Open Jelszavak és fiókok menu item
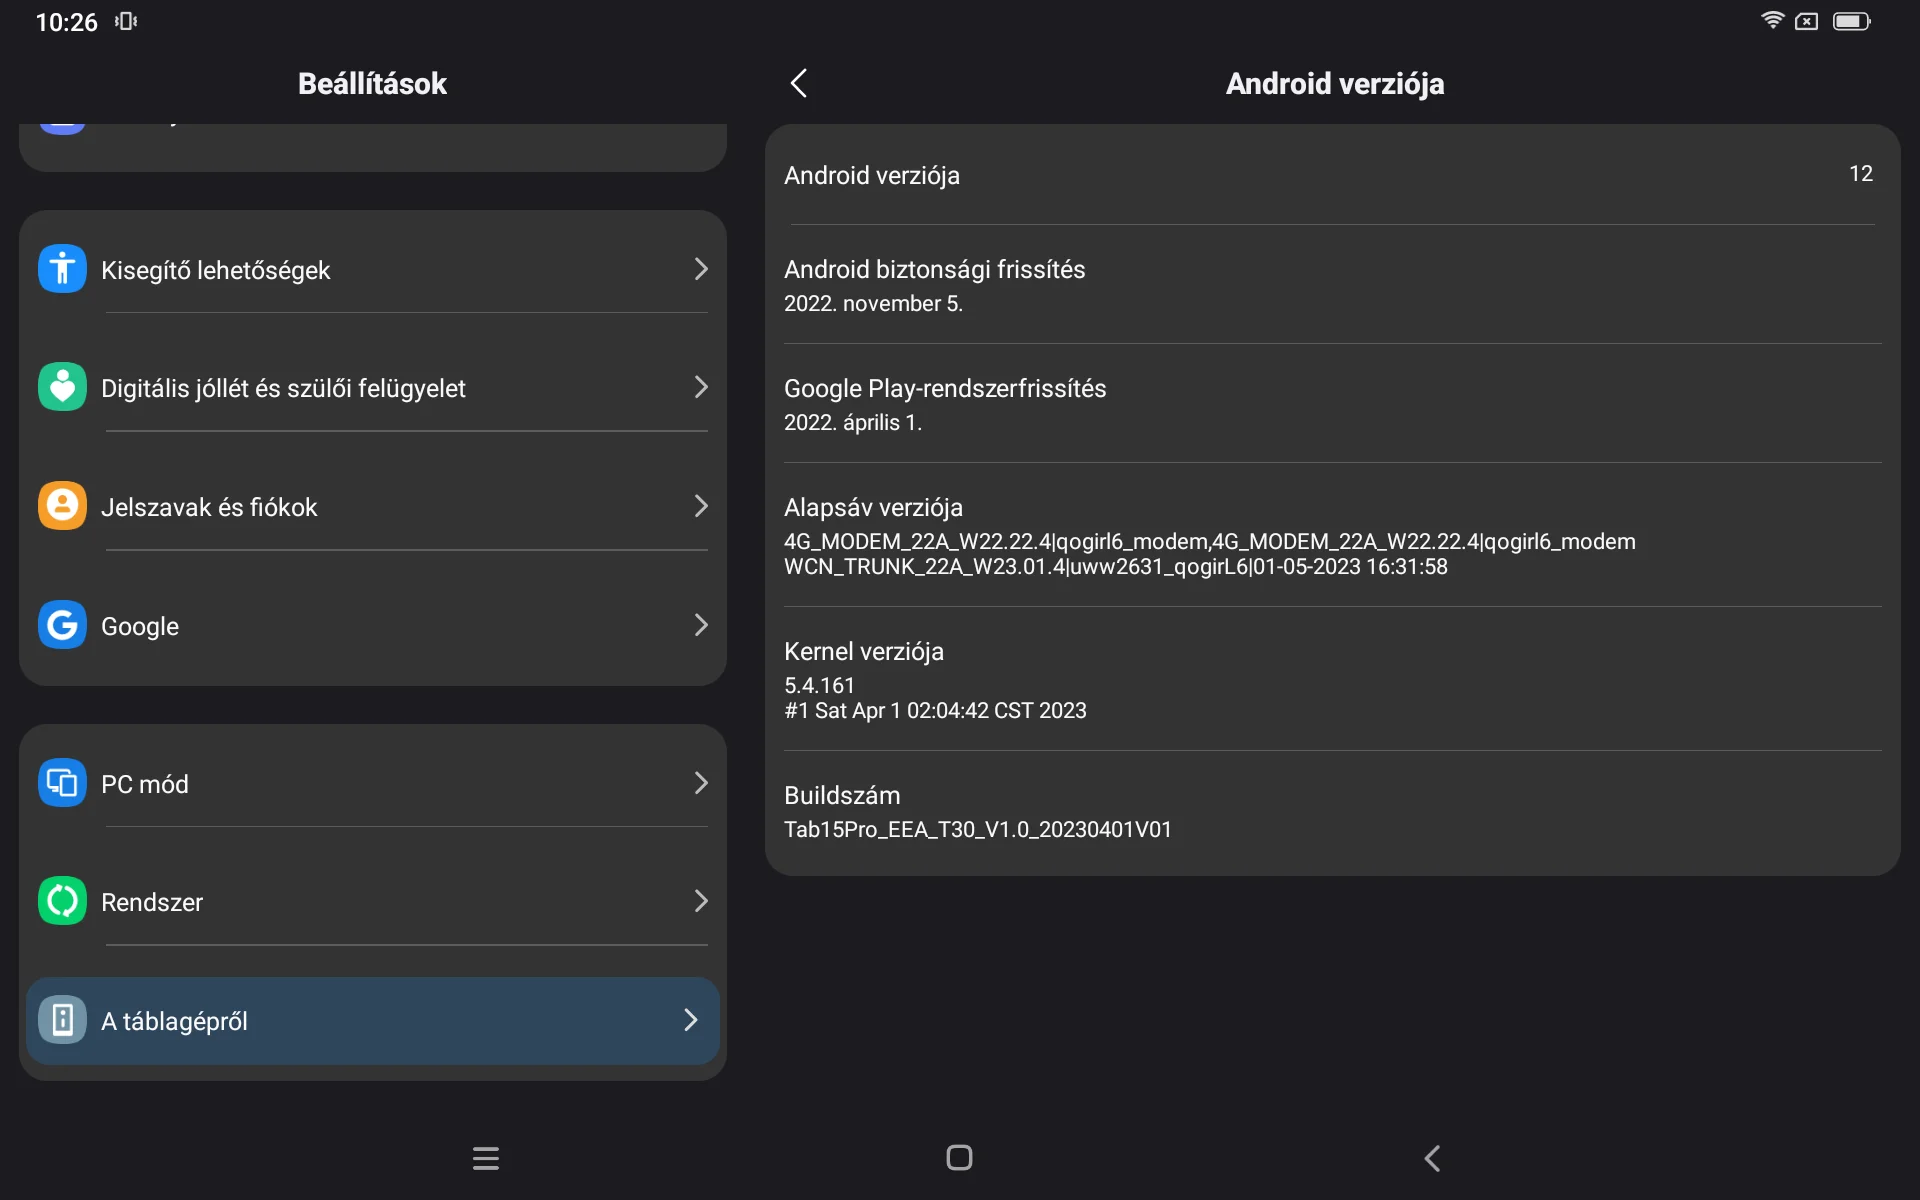The height and width of the screenshot is (1200, 1920). (x=209, y=507)
